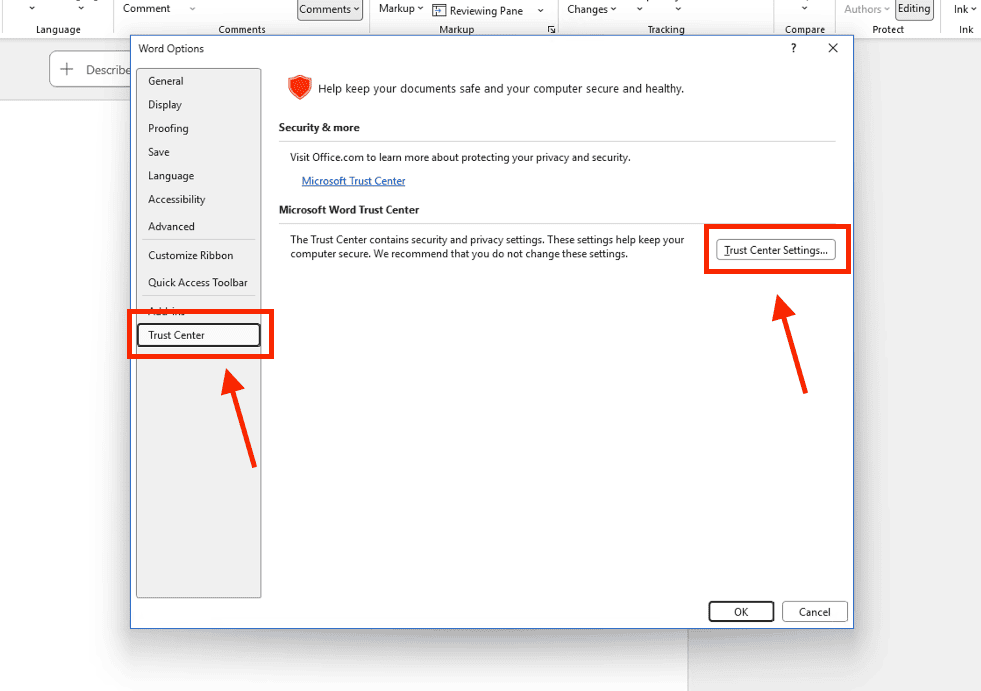Click the plus icon beside Describe
Image resolution: width=981 pixels, height=691 pixels.
pos(67,69)
